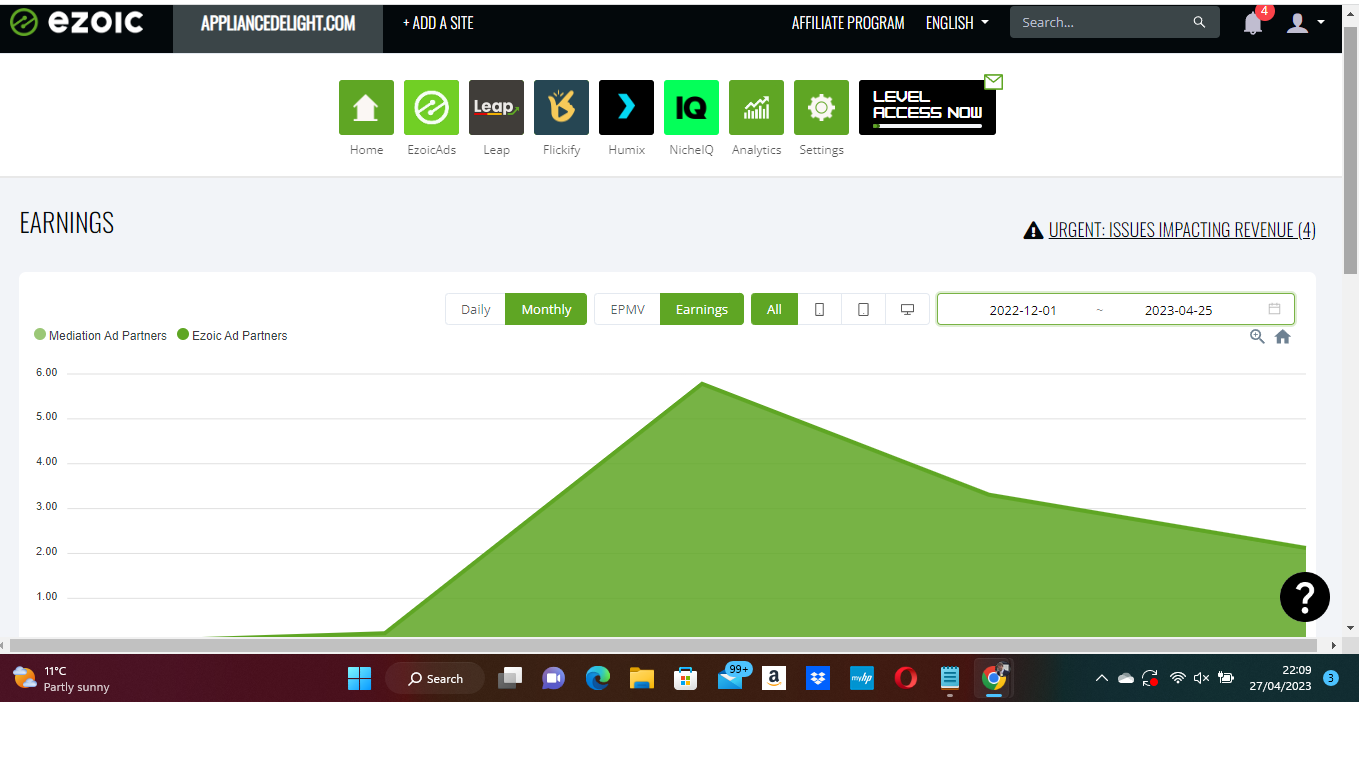Click the Level Access Now banner
Viewport: 1366px width, 768px height.
coord(927,107)
